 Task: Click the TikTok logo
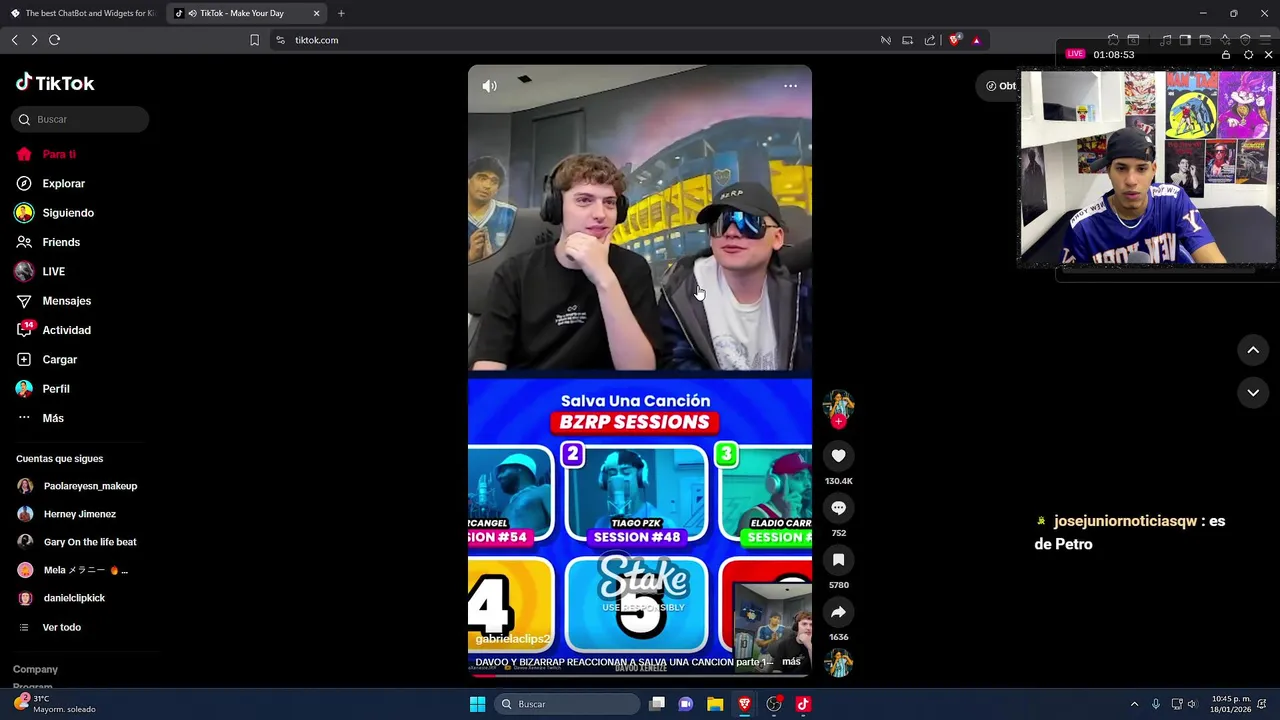coord(55,83)
